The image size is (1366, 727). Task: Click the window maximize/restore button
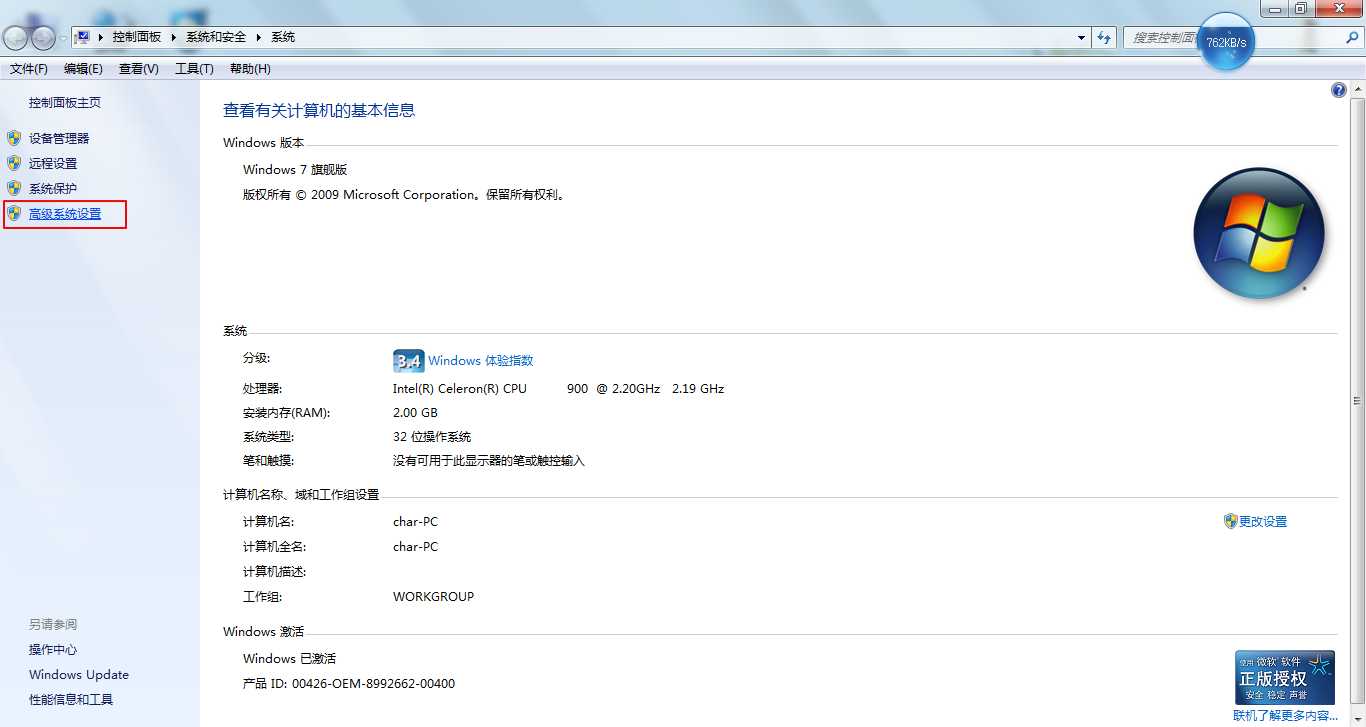tap(1300, 8)
